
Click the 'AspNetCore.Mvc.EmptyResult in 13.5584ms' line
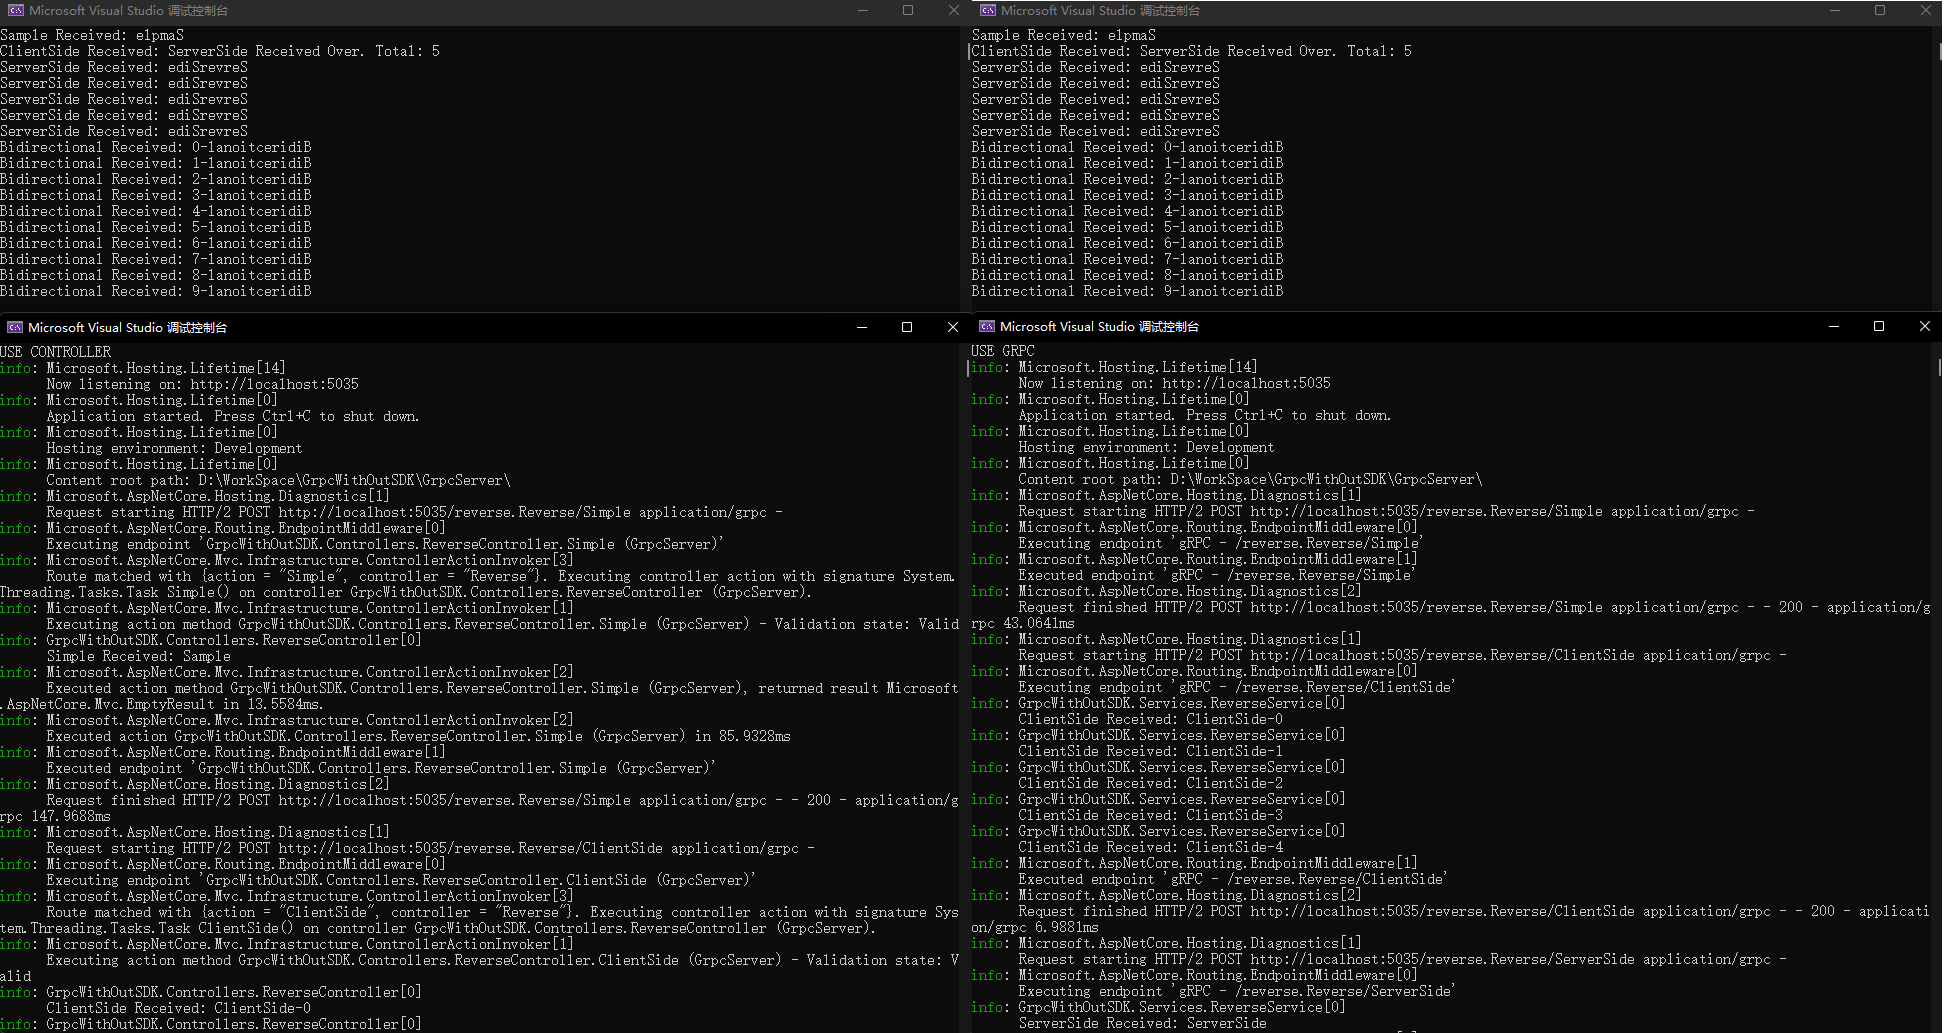[x=162, y=704]
